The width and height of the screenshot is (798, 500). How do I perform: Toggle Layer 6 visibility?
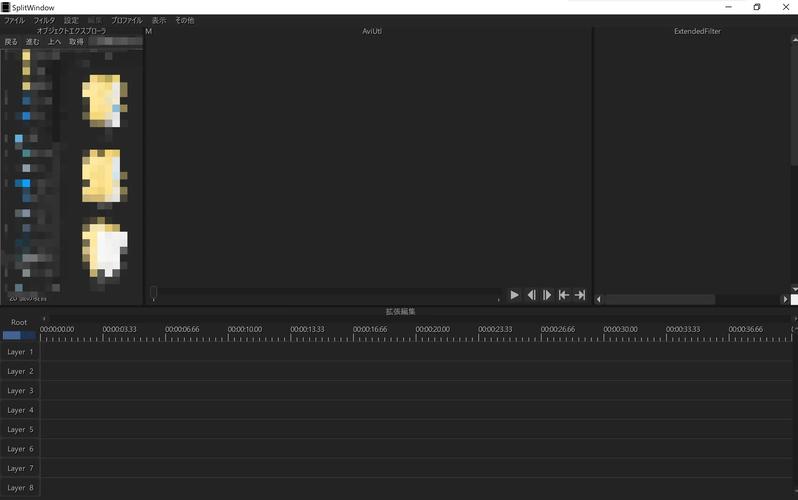point(20,449)
